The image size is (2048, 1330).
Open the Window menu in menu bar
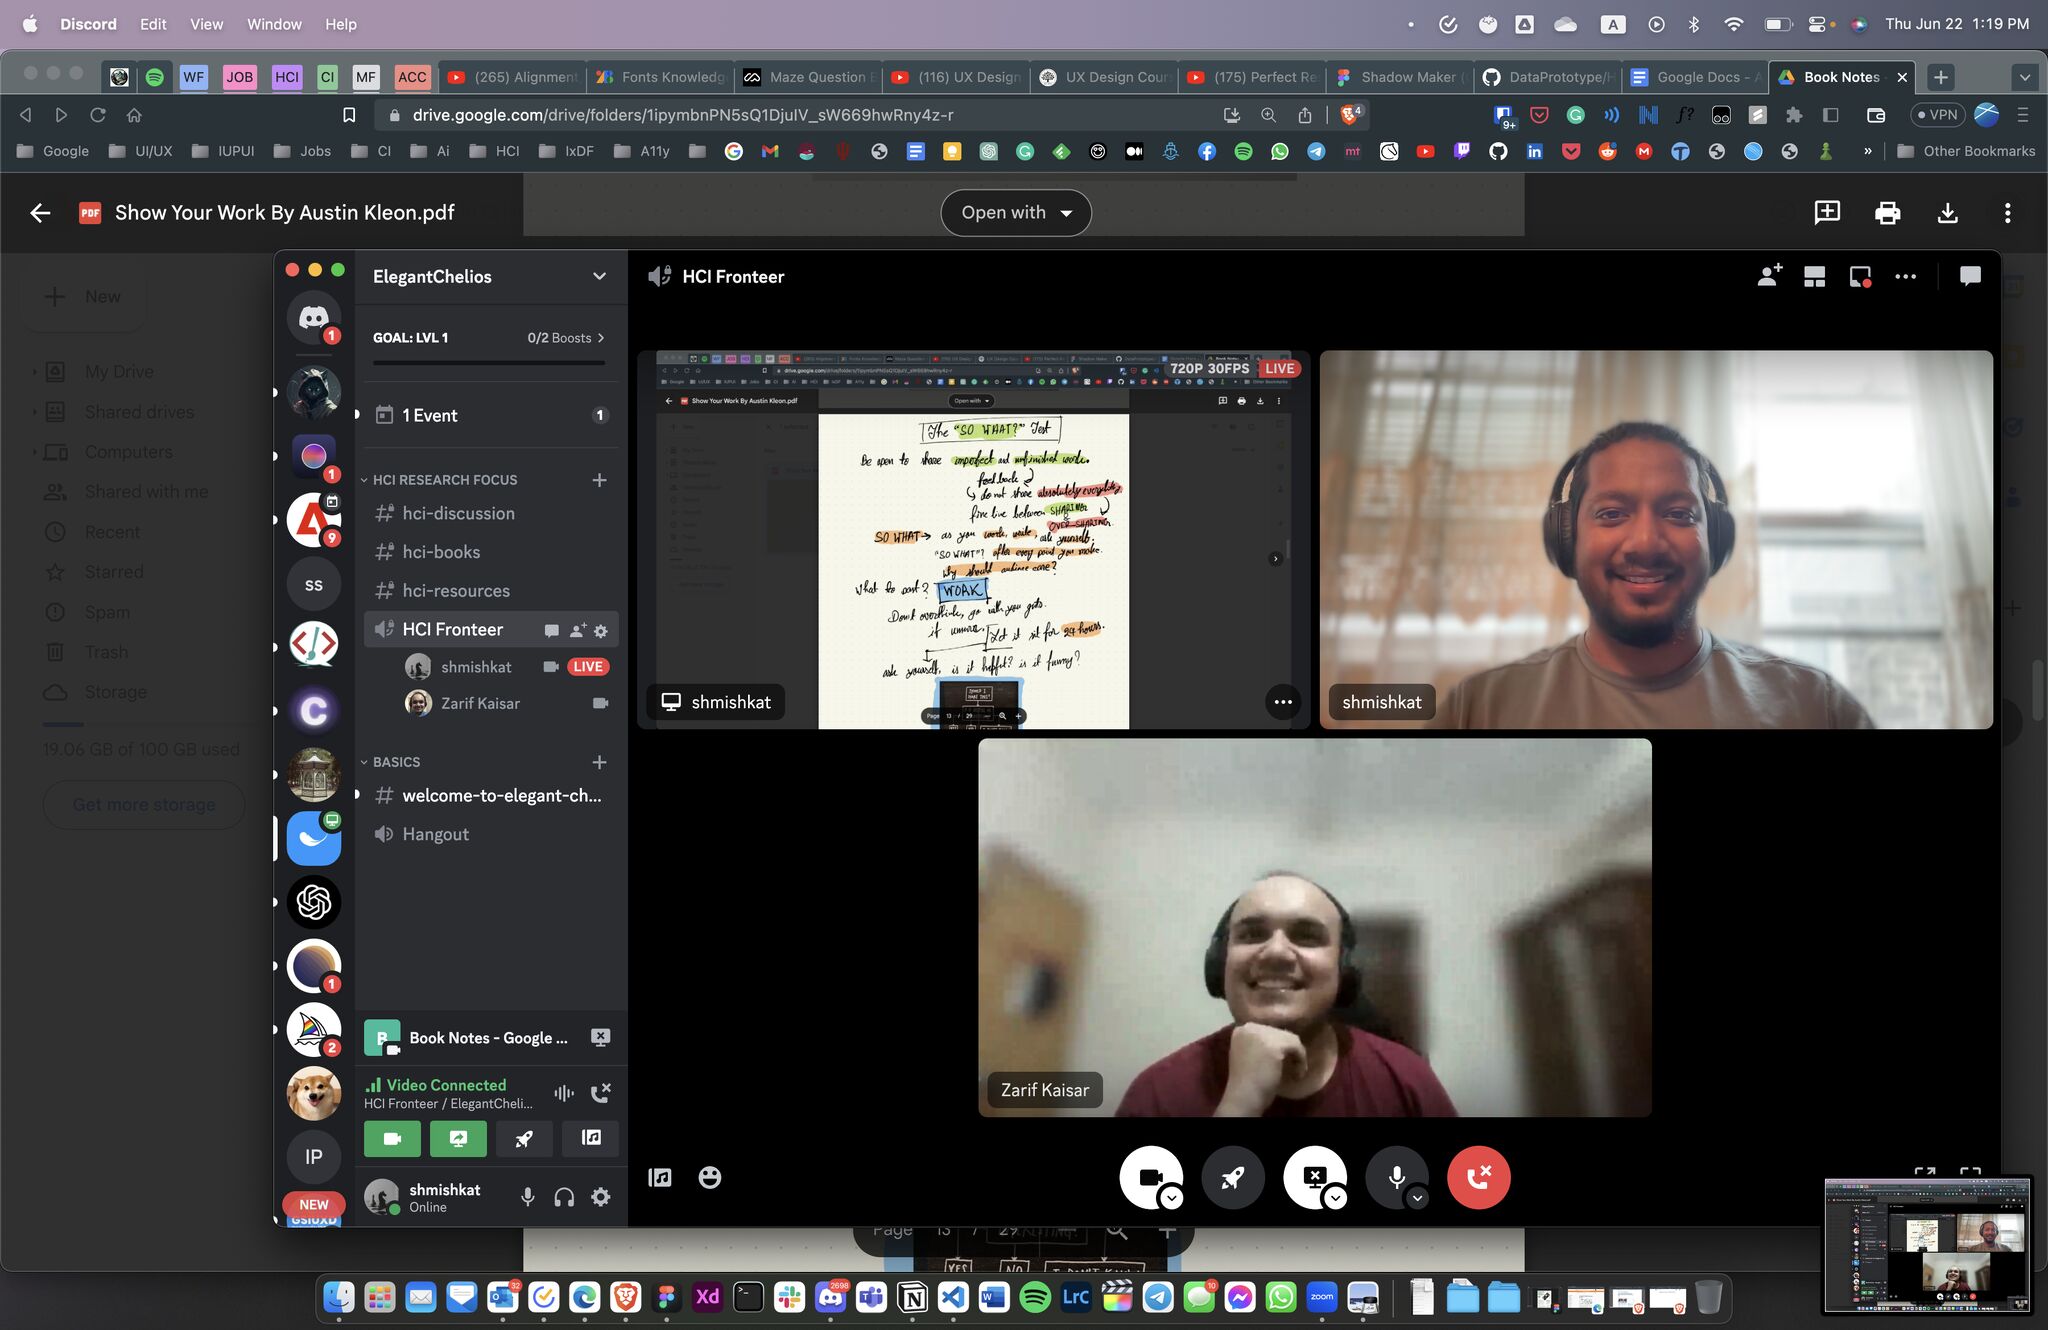tap(274, 24)
